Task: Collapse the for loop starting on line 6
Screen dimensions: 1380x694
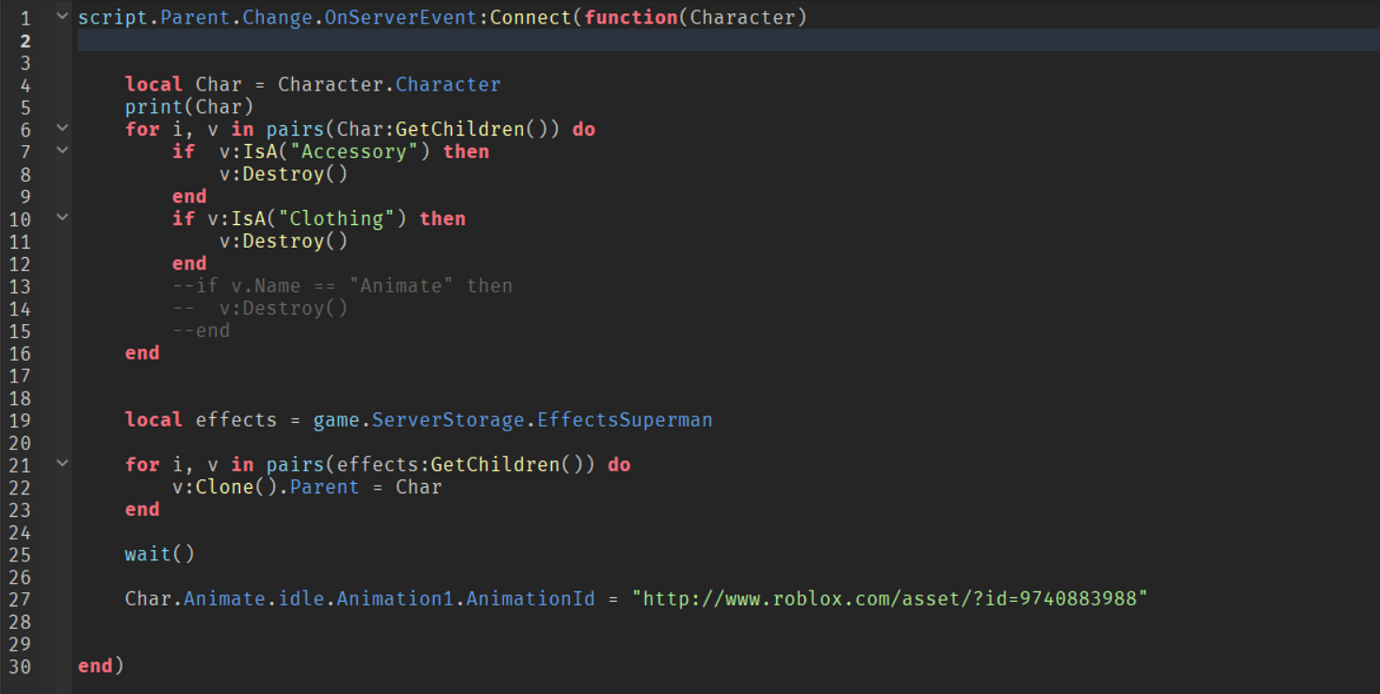Action: point(61,129)
